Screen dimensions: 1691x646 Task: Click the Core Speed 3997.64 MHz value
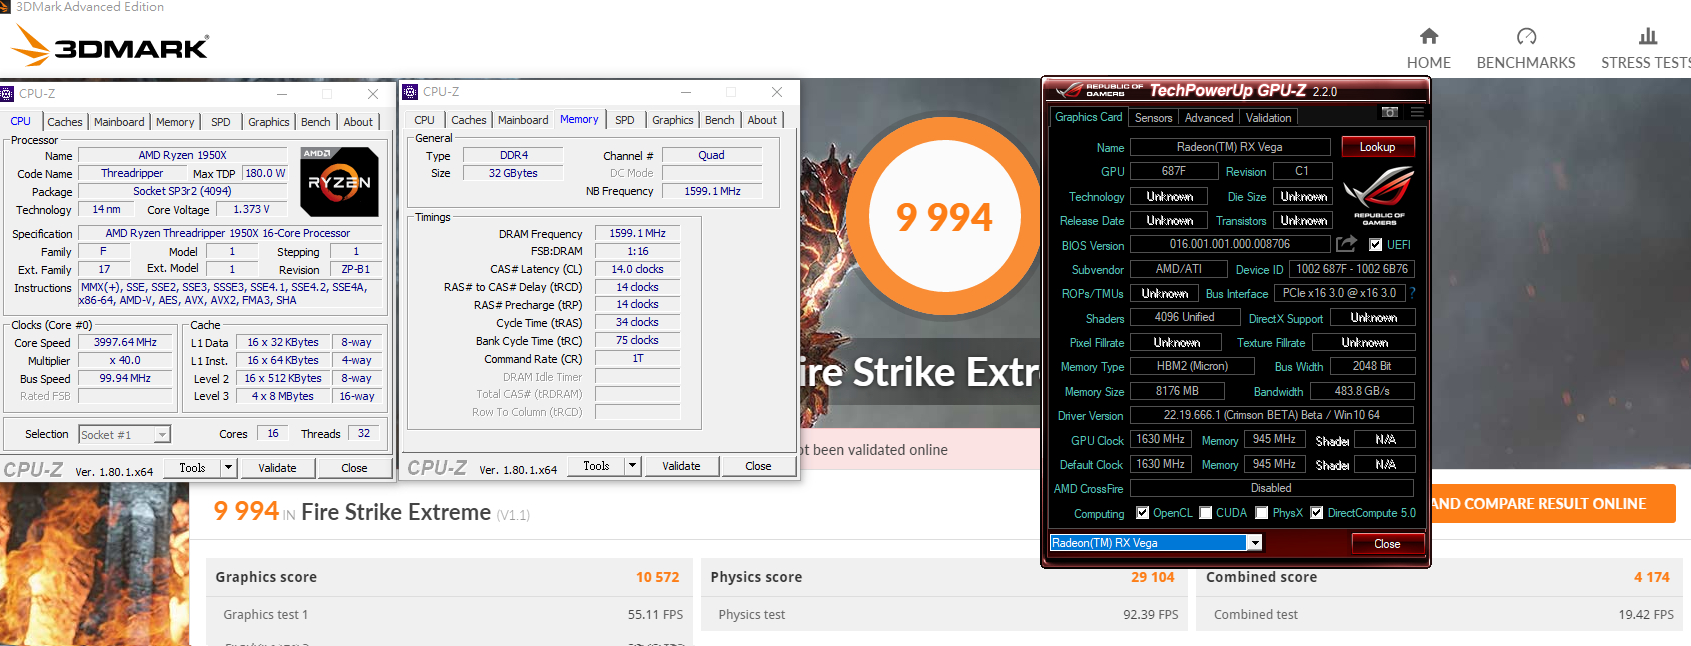click(125, 342)
